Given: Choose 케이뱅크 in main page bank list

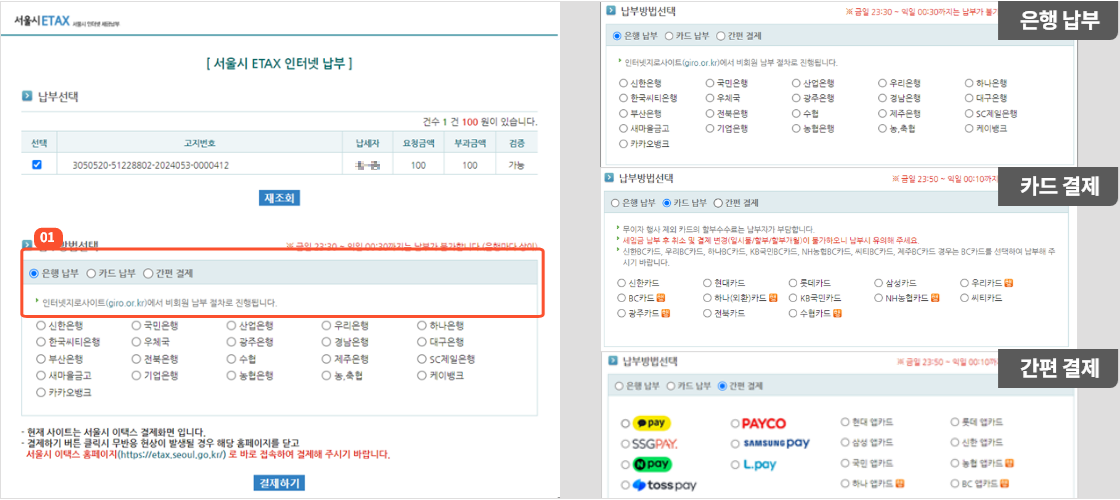Looking at the screenshot, I should pos(422,375).
